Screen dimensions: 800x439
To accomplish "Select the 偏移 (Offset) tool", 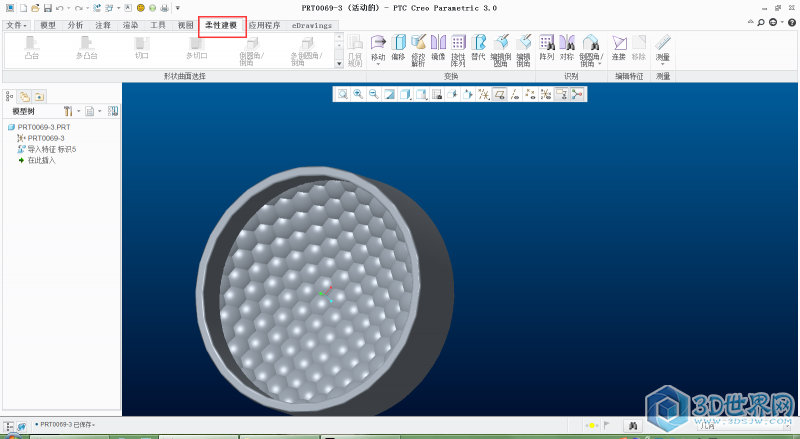I will click(398, 48).
